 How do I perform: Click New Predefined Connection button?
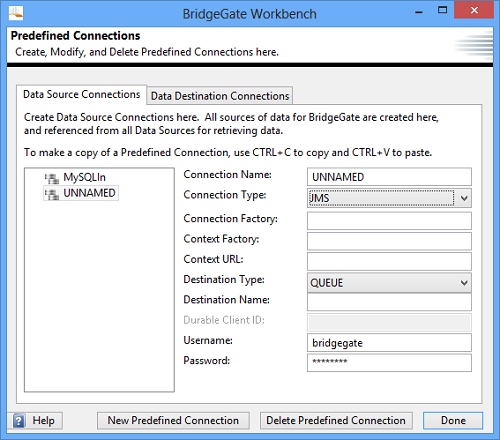[173, 421]
